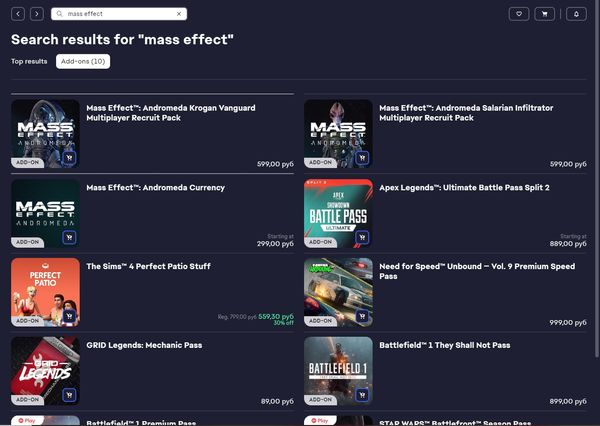Add Sims 4 Perfect Patio Stuff to cart
The image size is (600, 426).
[x=70, y=317]
